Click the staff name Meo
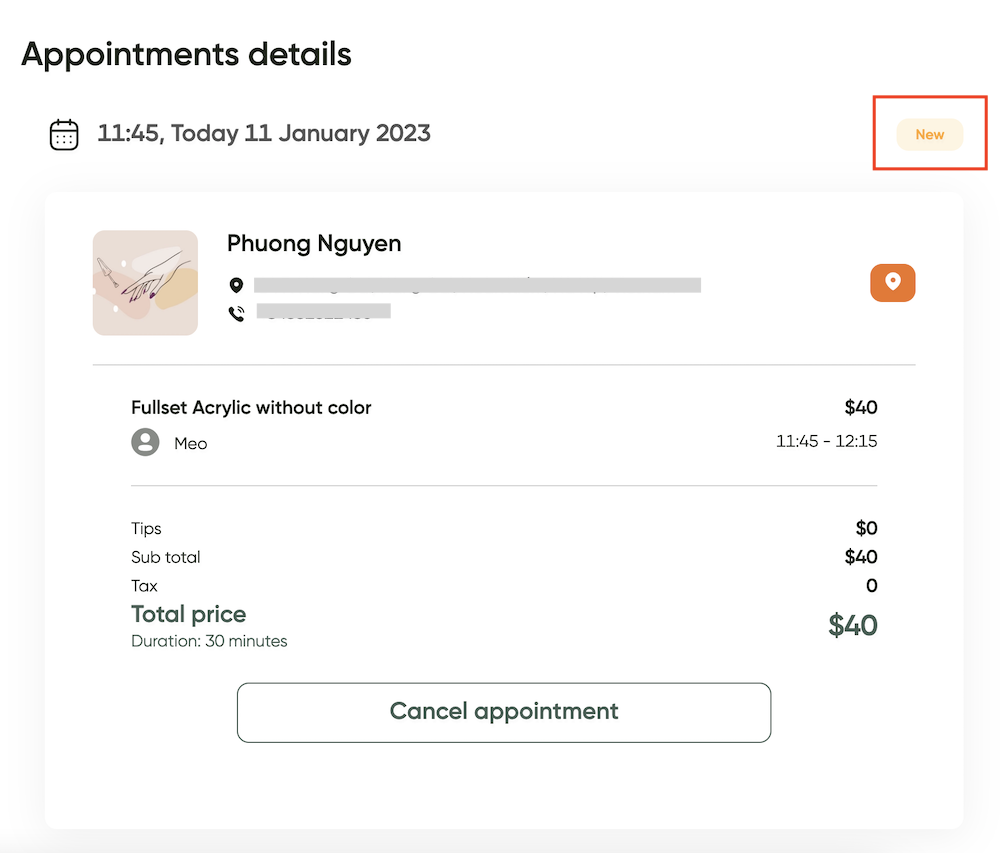The height and width of the screenshot is (853, 1000). (191, 444)
